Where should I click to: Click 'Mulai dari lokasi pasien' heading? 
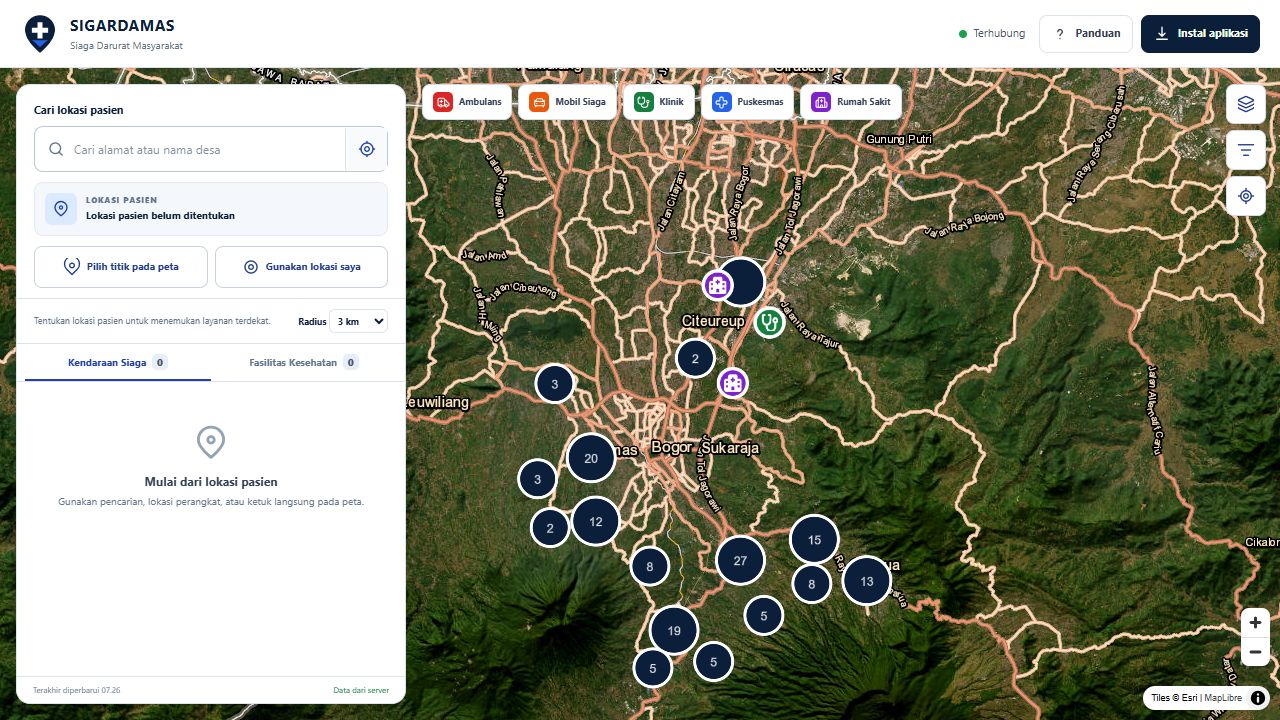tap(211, 482)
